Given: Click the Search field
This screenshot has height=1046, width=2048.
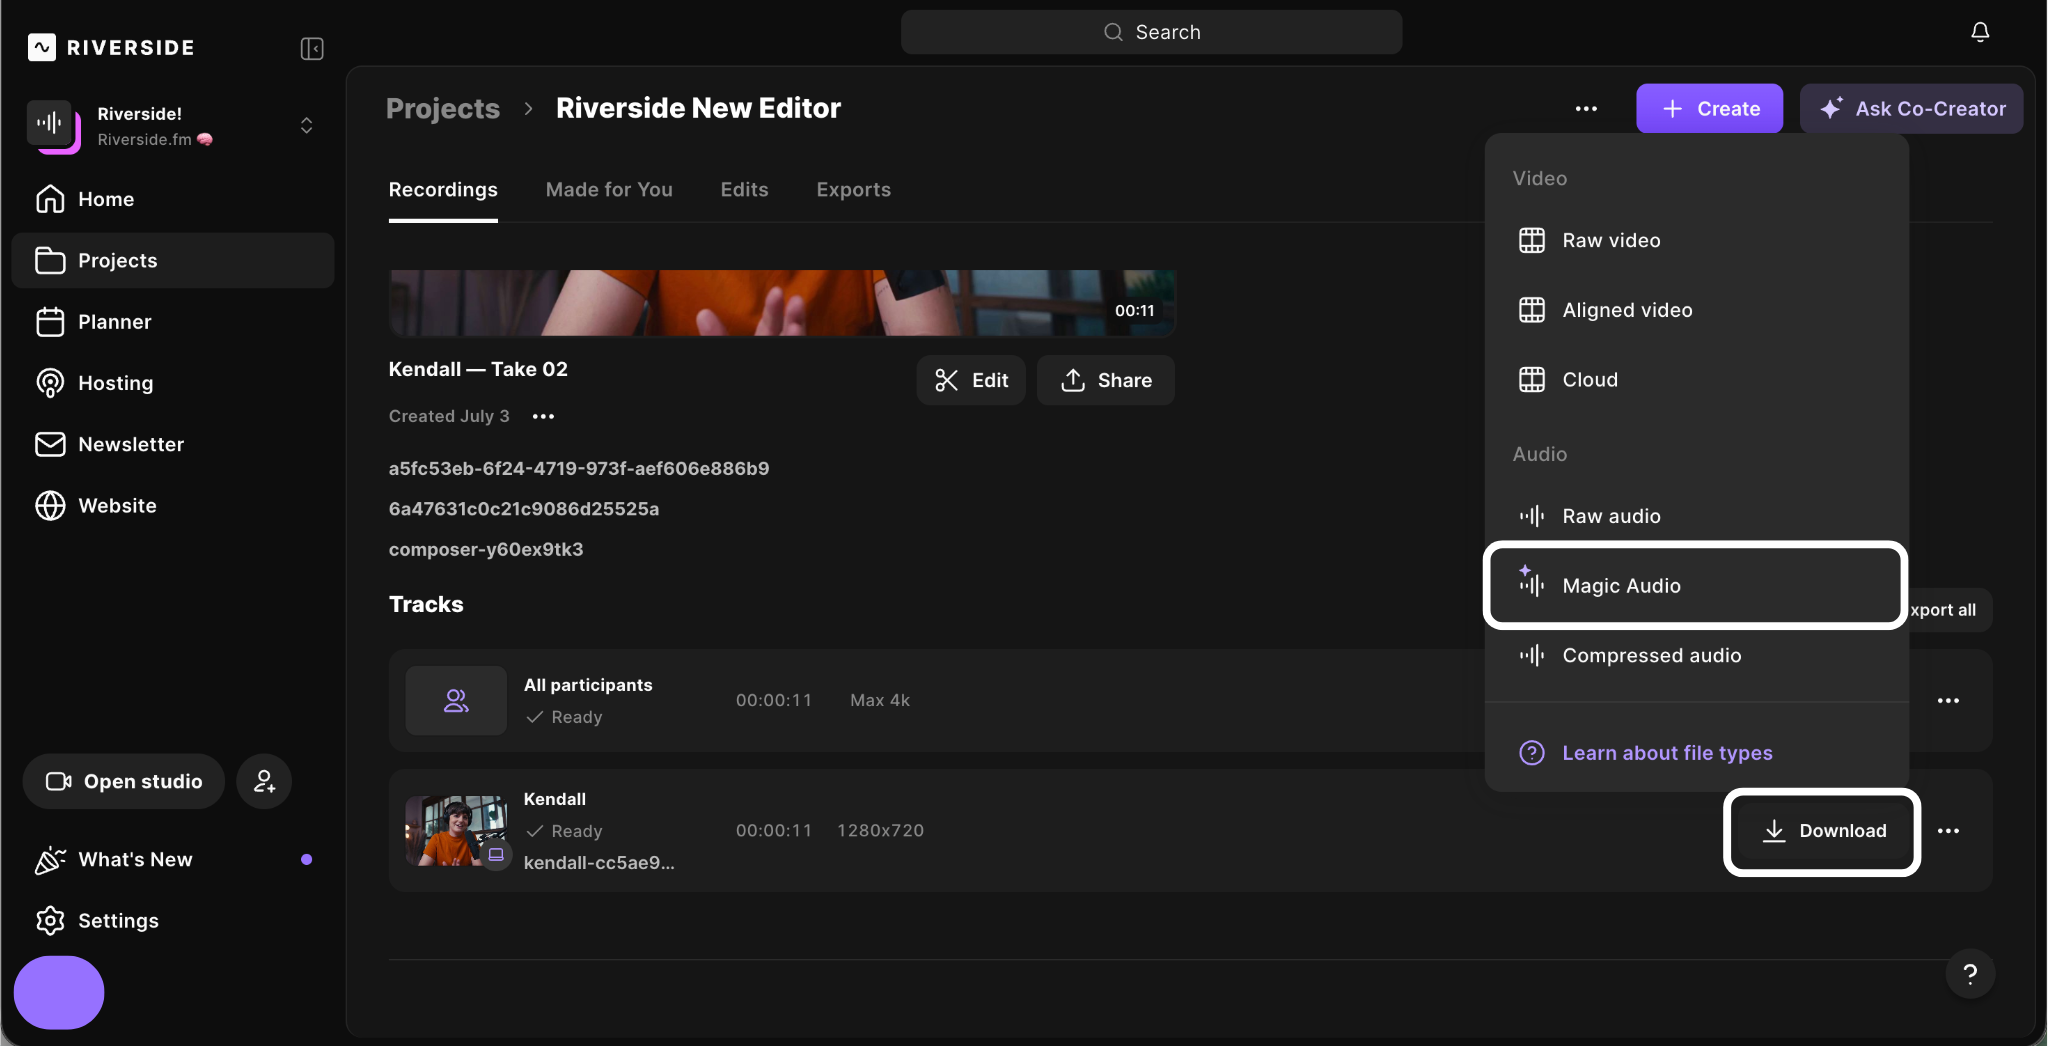Looking at the screenshot, I should click(1151, 32).
